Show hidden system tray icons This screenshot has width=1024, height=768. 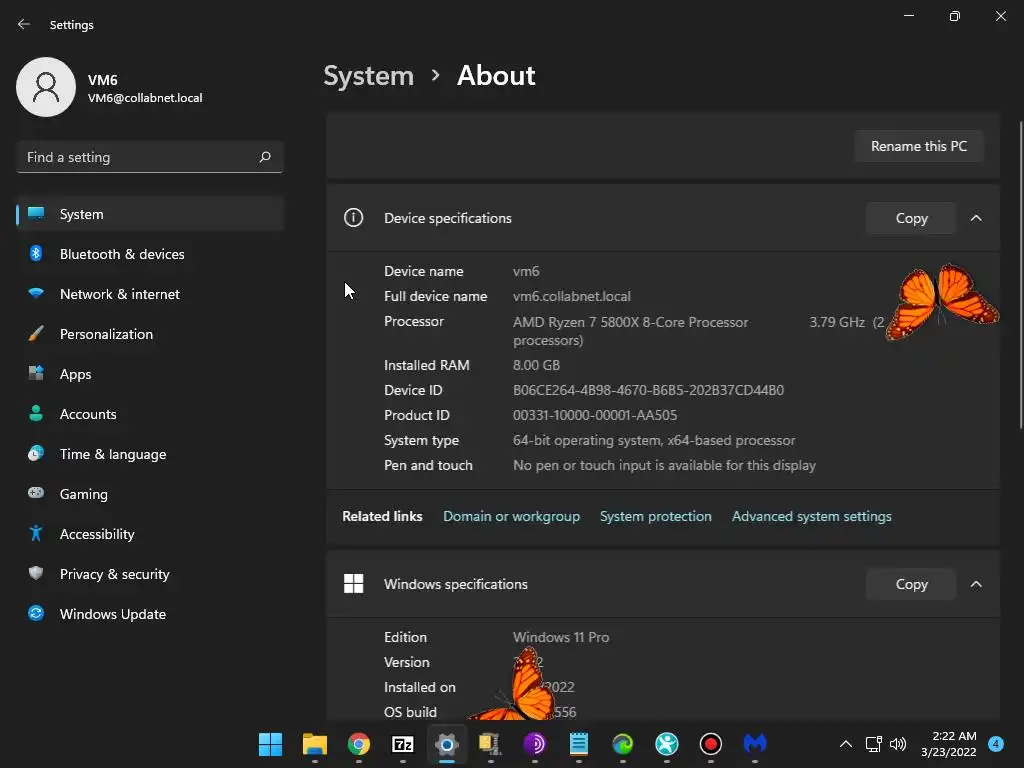pos(846,744)
